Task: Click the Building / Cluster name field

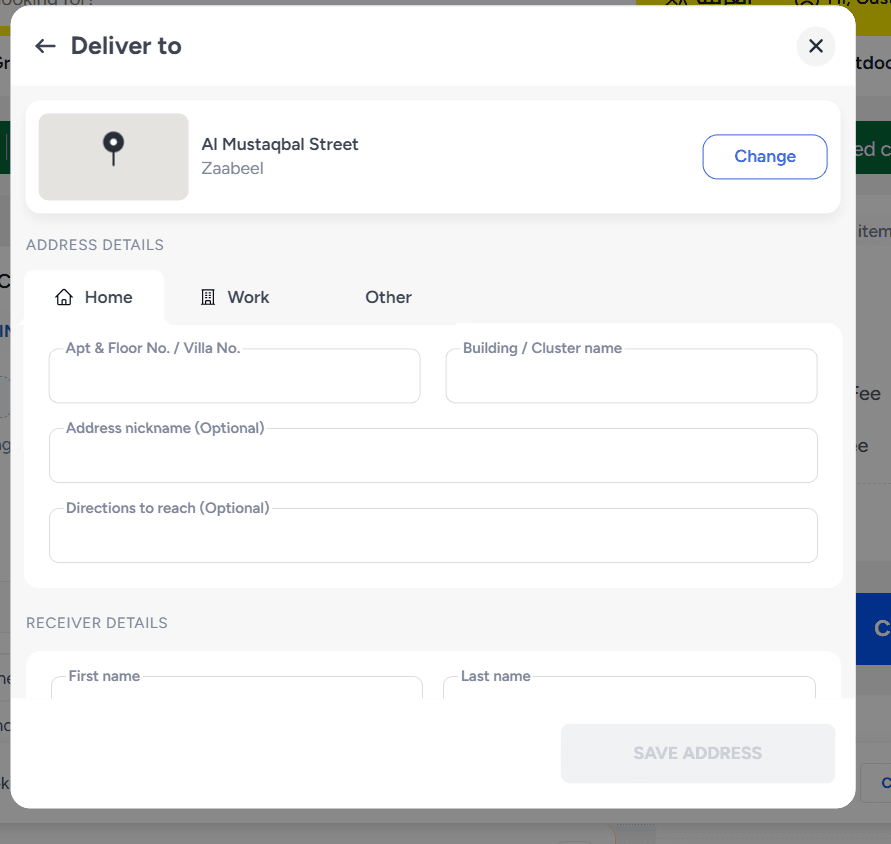Action: pos(631,376)
